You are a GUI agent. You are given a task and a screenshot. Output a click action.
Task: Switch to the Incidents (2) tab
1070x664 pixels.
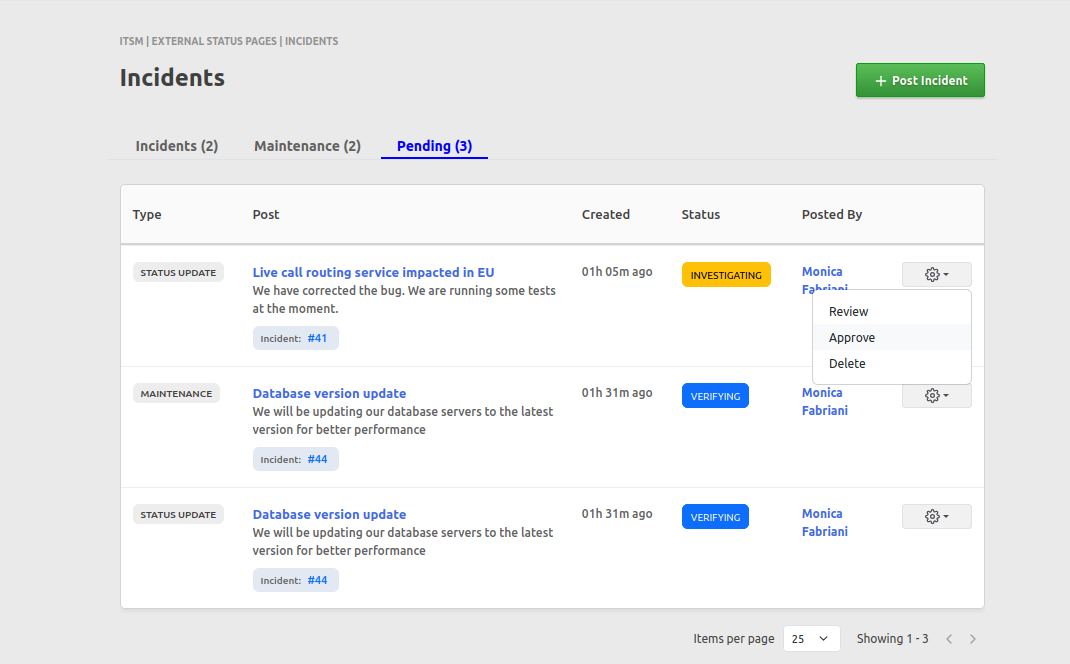coord(177,146)
